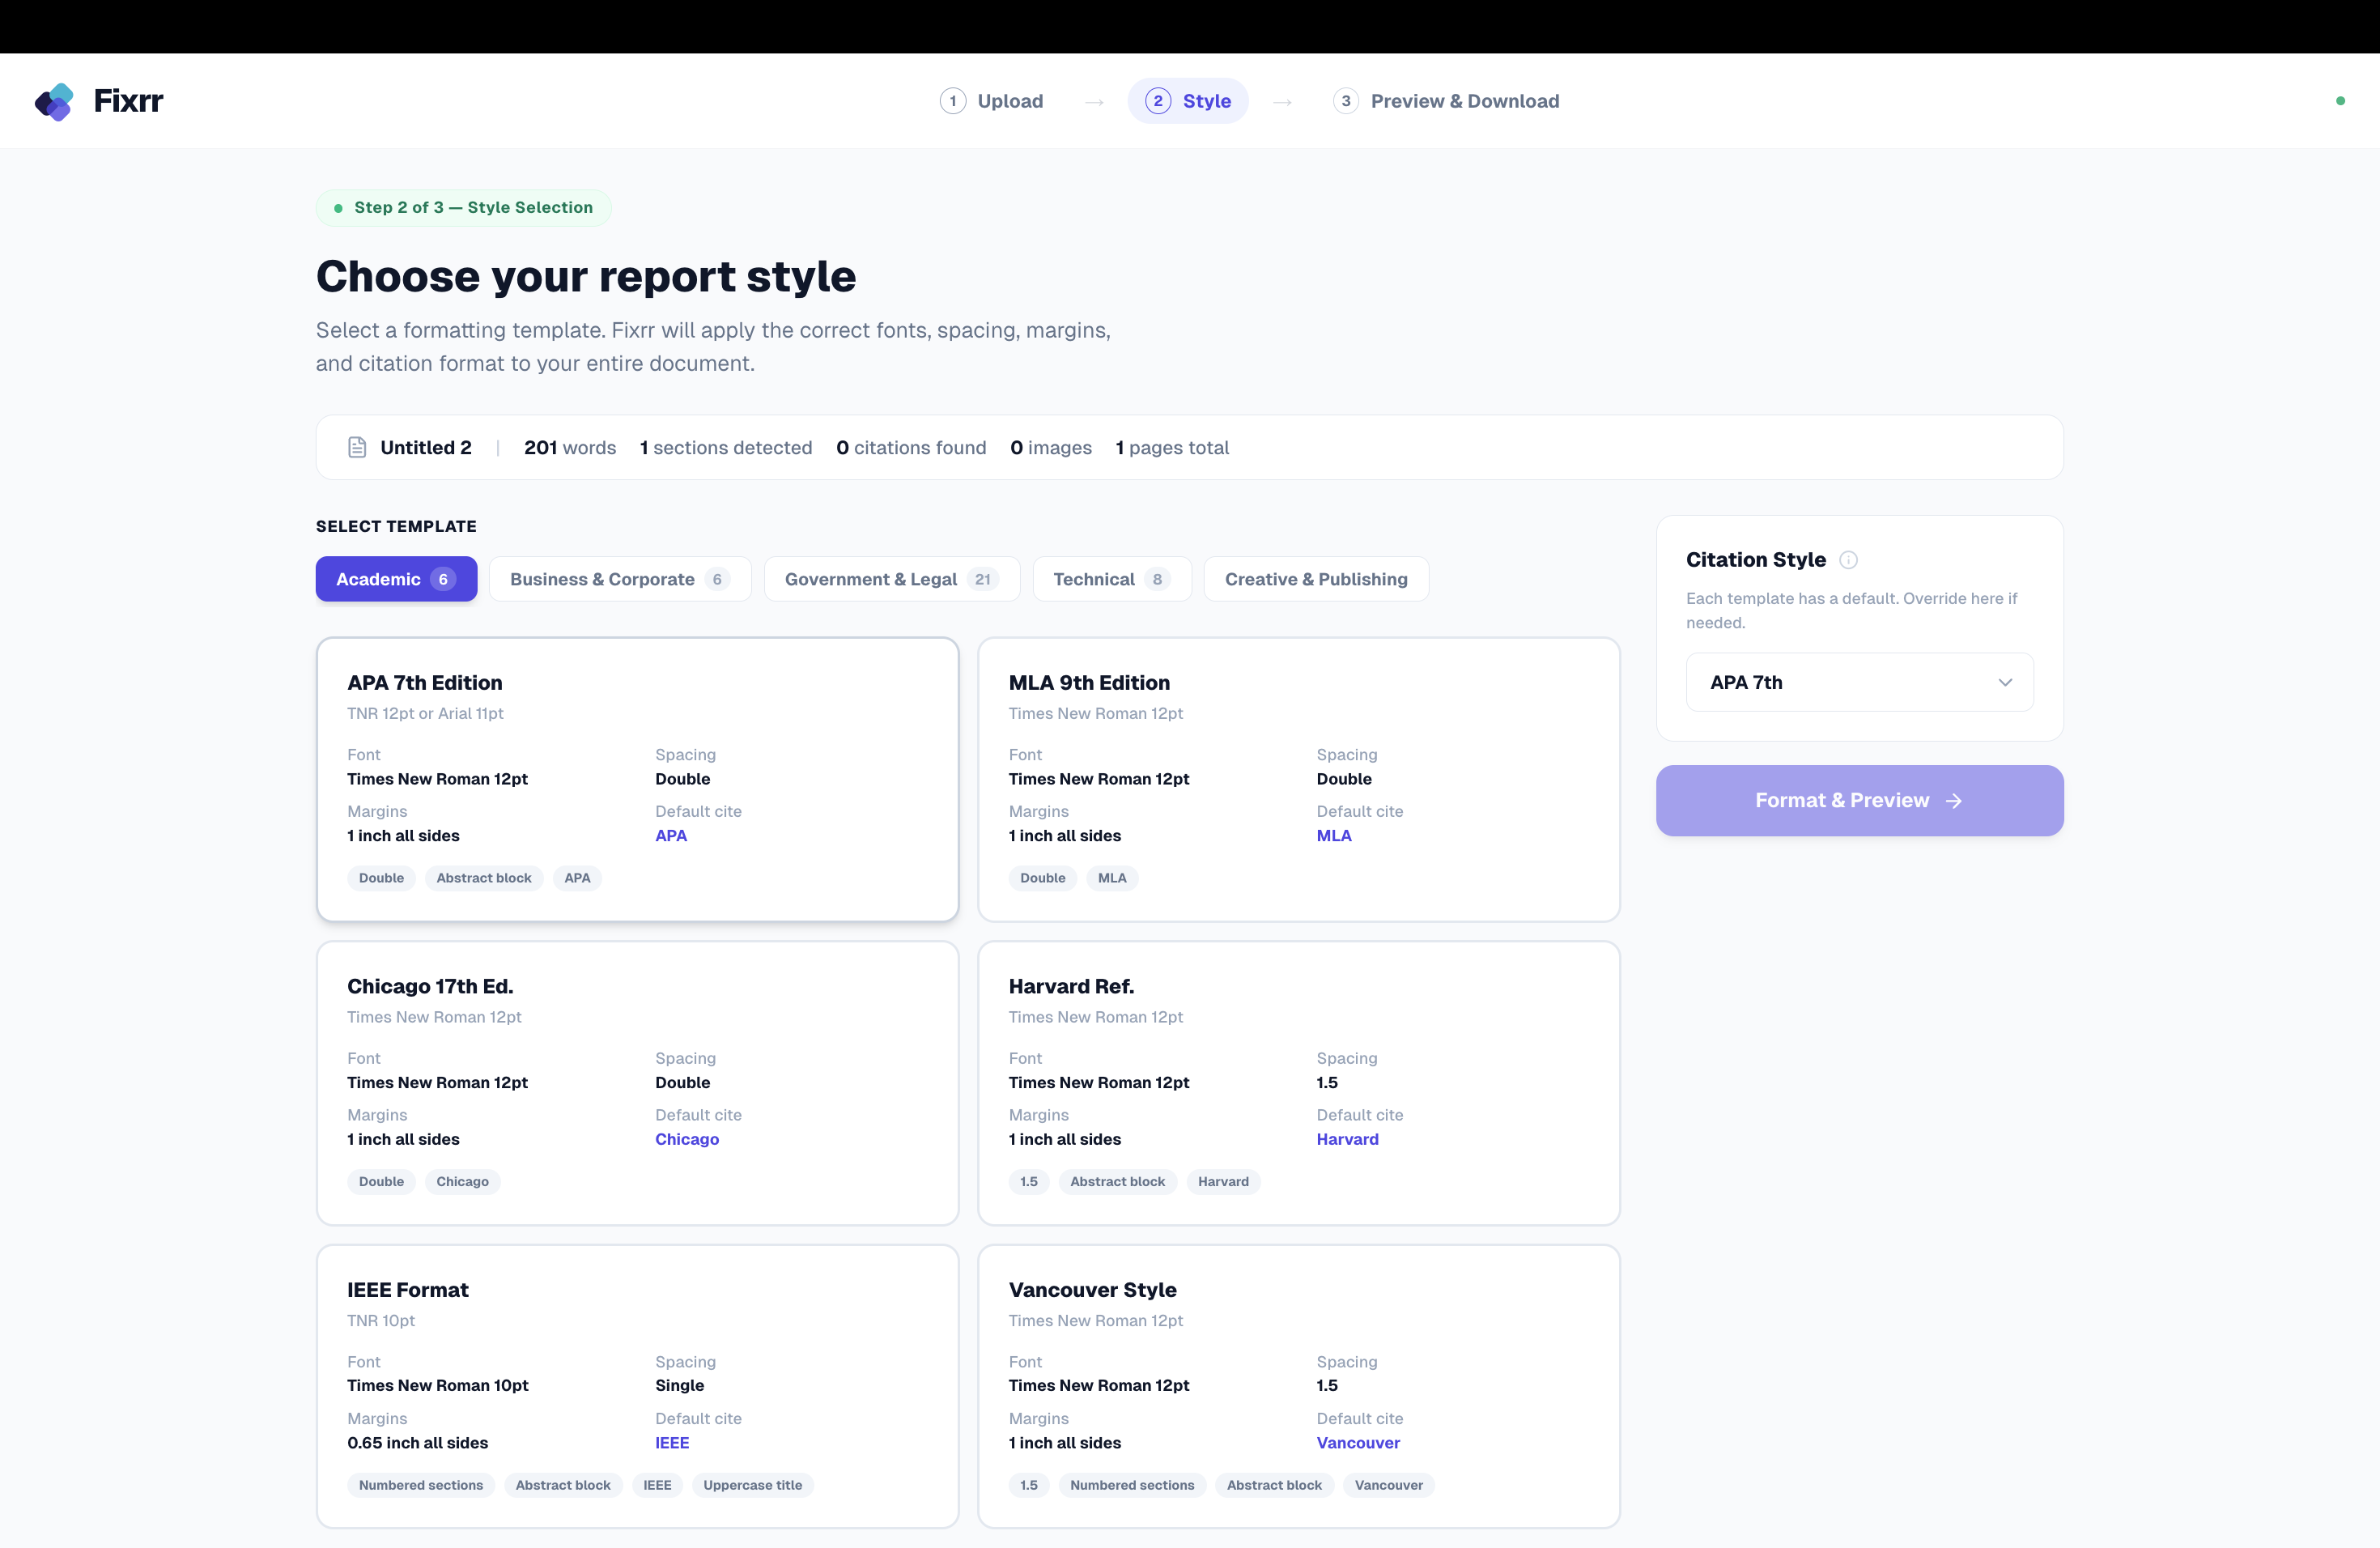Image resolution: width=2380 pixels, height=1548 pixels.
Task: Click the document file icon beside Untitled 2
Action: point(357,447)
